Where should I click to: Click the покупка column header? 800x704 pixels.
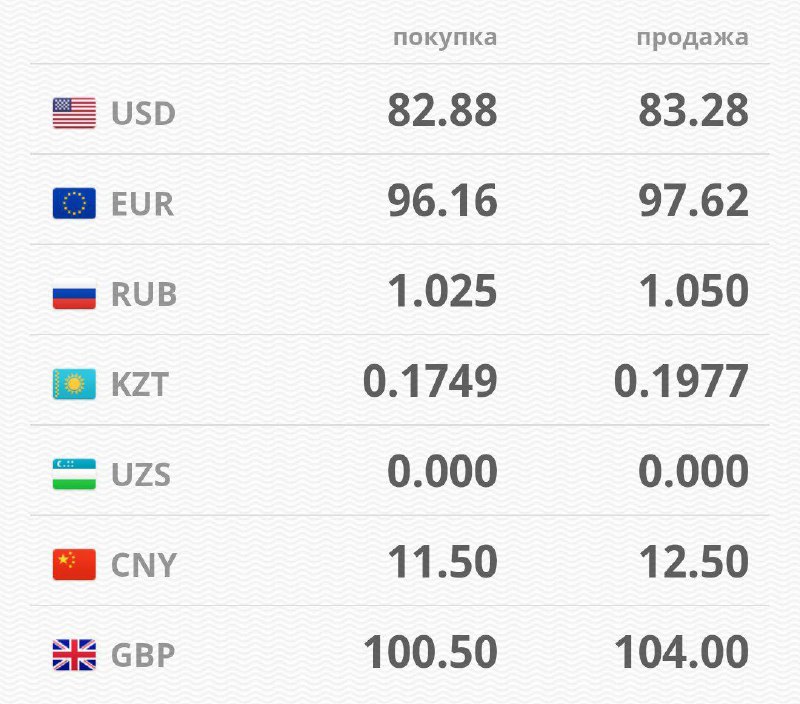pos(445,38)
